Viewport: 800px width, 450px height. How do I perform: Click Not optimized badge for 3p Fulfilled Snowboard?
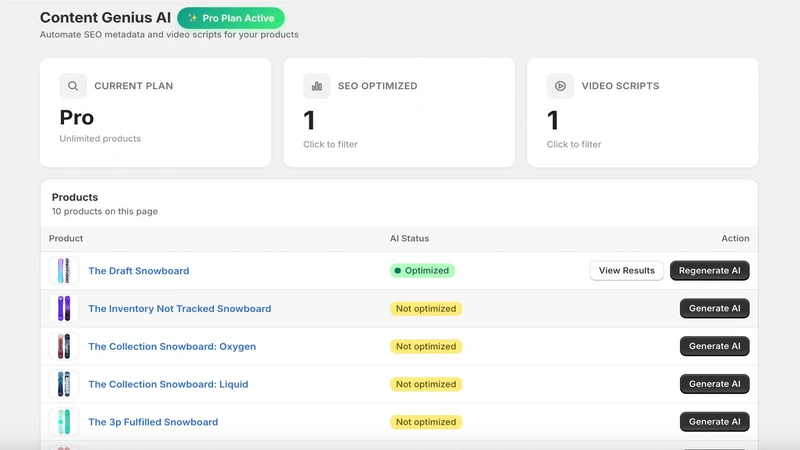426,421
